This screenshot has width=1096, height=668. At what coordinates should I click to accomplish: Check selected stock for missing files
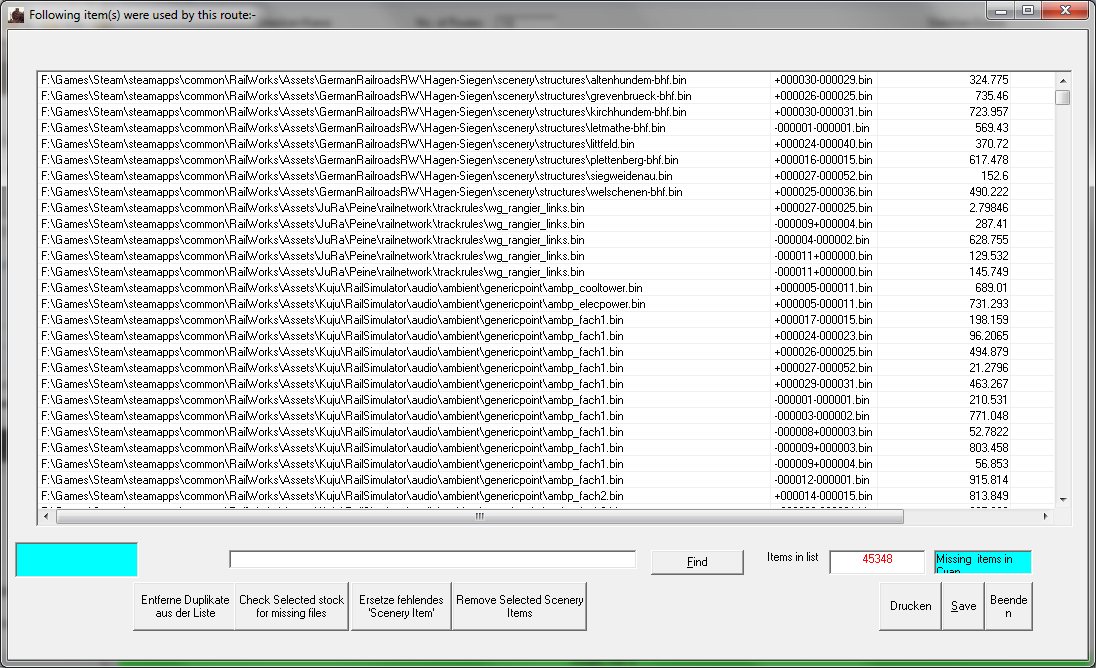[291, 606]
